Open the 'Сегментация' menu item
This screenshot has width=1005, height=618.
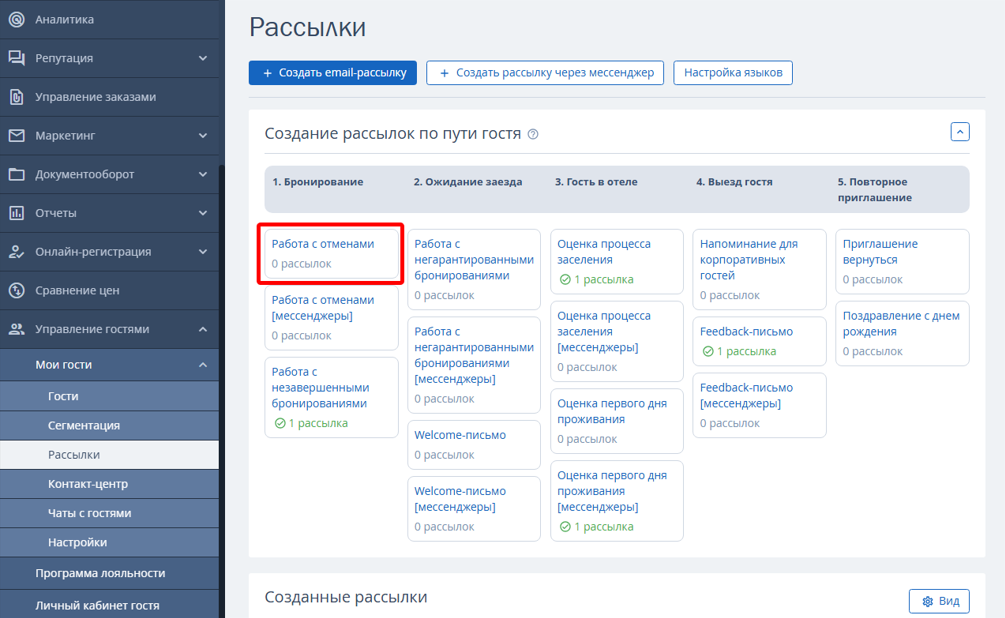pyautogui.click(x=84, y=425)
